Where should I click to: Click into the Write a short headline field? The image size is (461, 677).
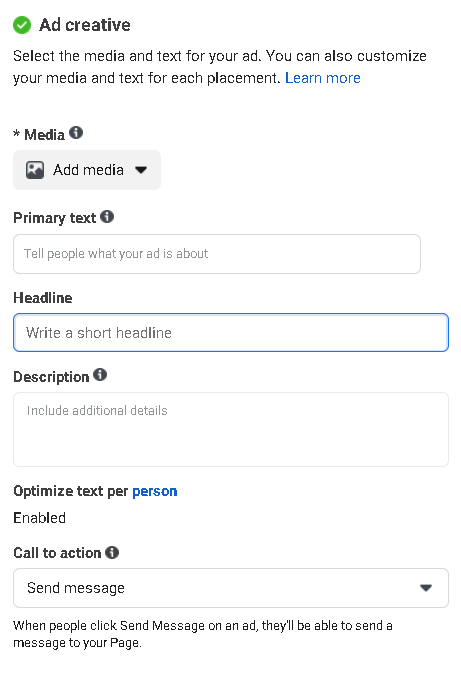[231, 332]
